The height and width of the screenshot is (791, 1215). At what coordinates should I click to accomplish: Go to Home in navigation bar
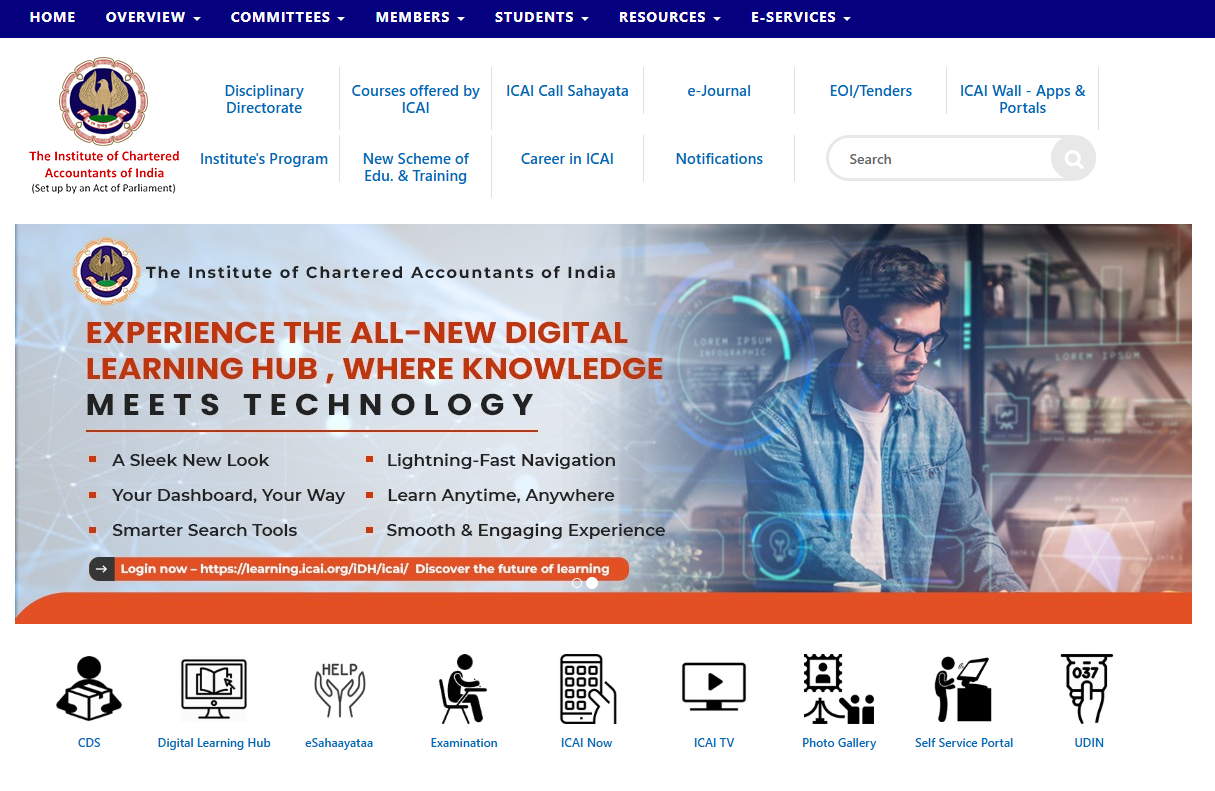click(x=52, y=17)
